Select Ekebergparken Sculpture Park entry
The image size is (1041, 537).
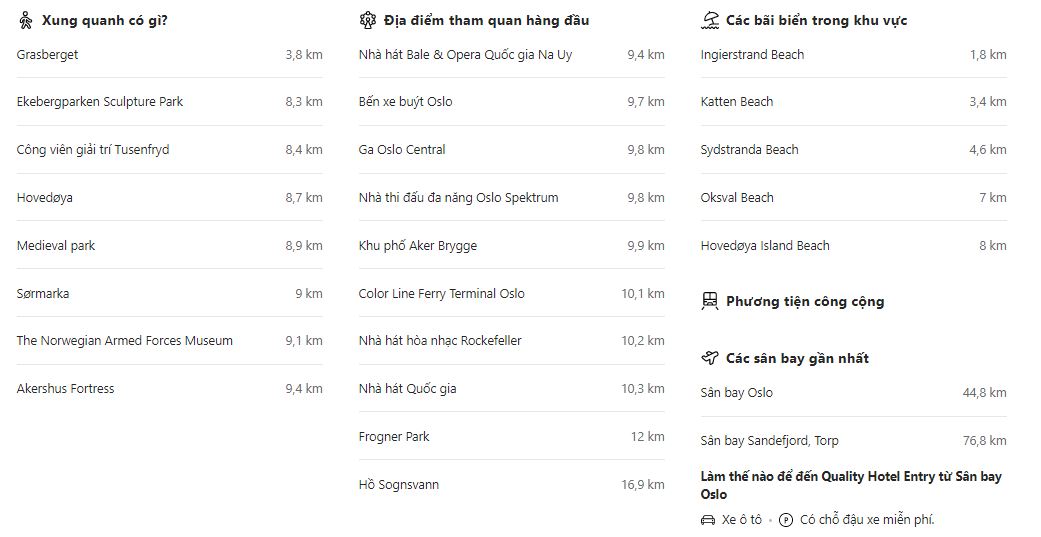point(169,102)
